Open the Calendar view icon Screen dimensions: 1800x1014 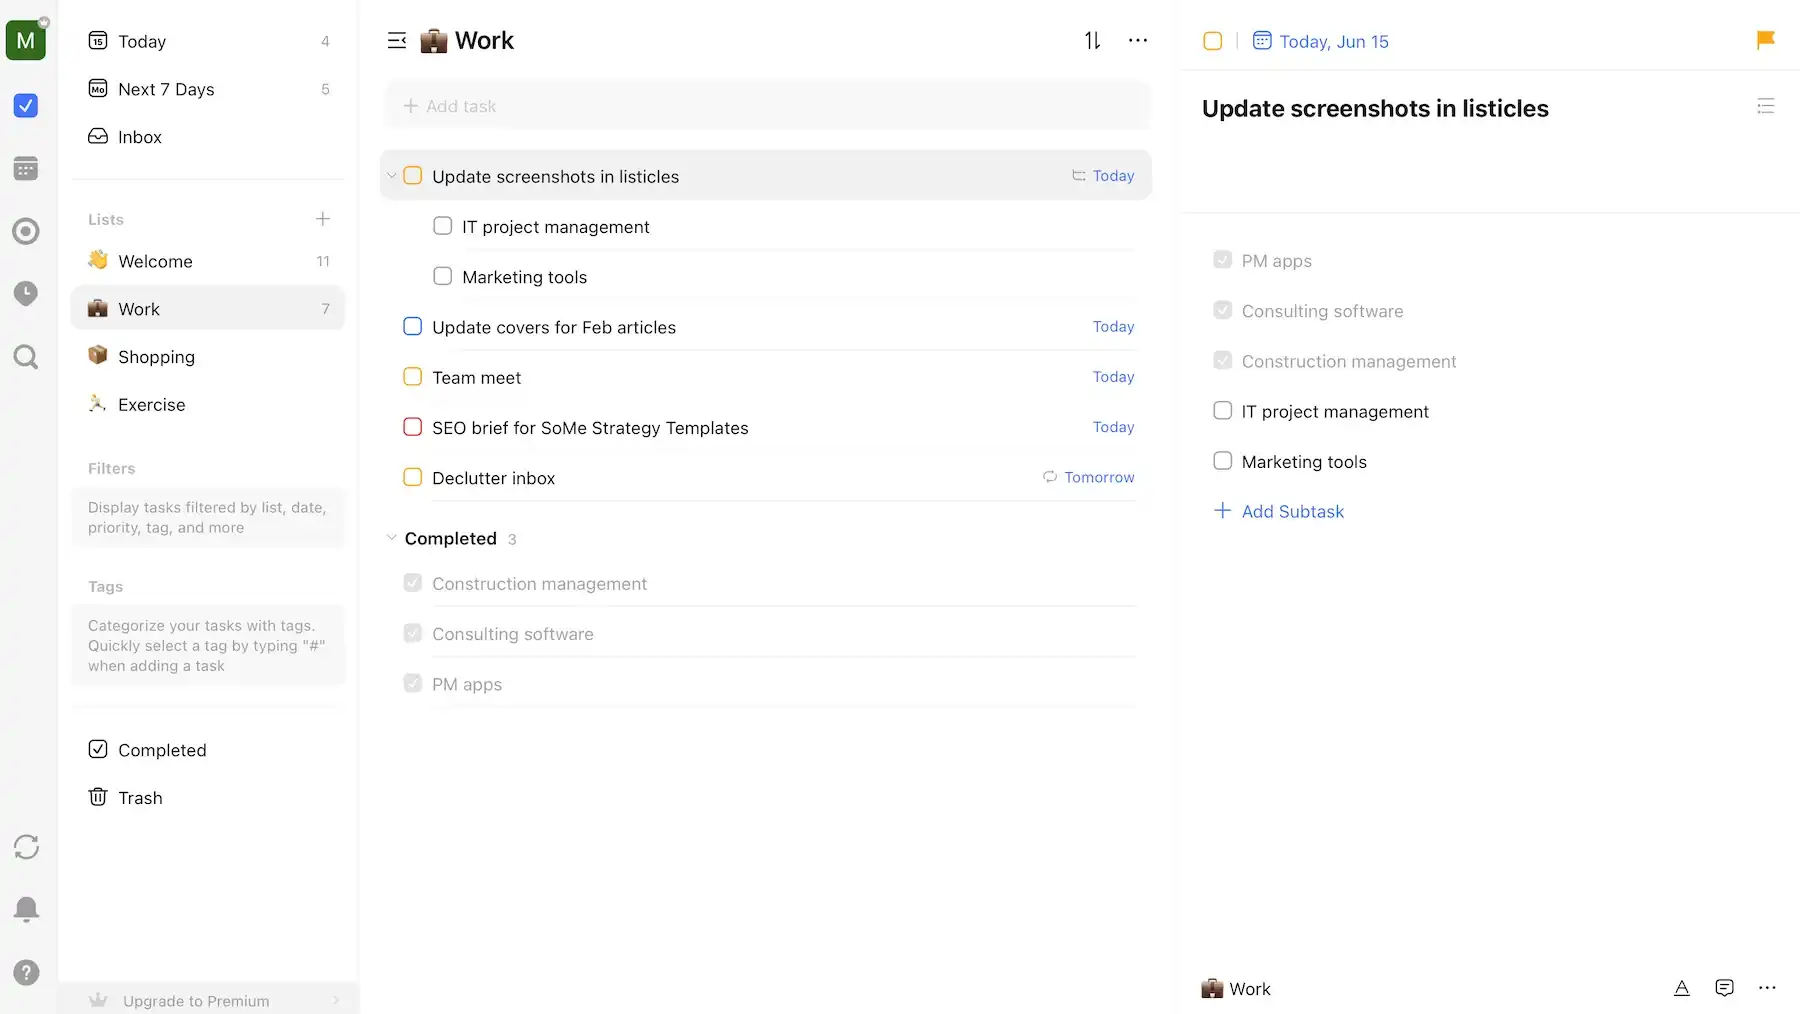(x=26, y=168)
